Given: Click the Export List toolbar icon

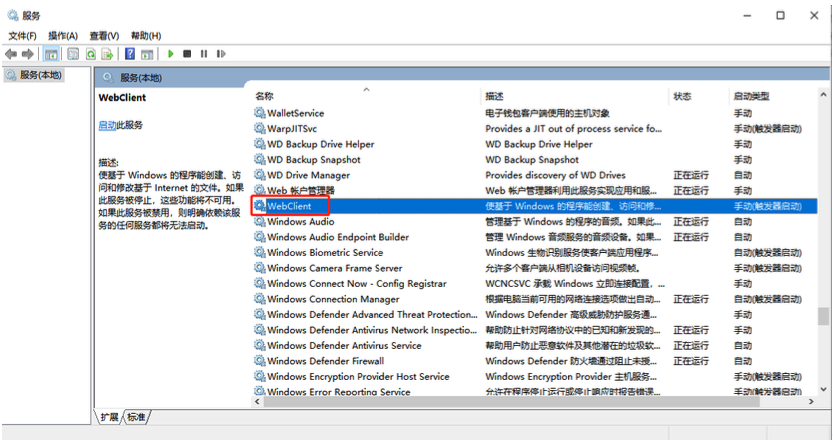Looking at the screenshot, I should pos(108,54).
